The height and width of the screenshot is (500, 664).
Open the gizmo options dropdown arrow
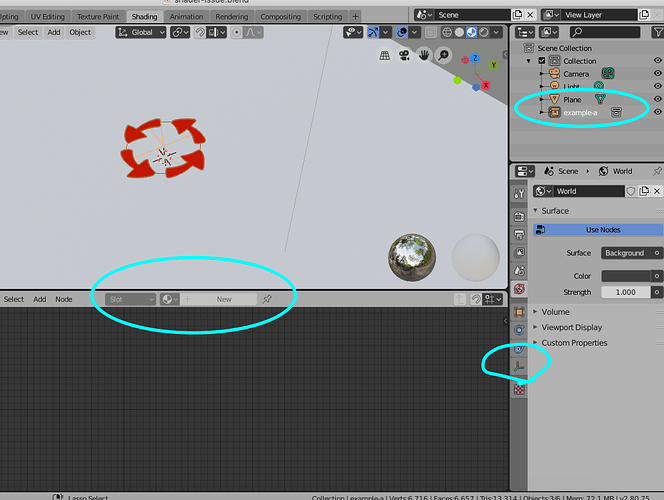(385, 32)
